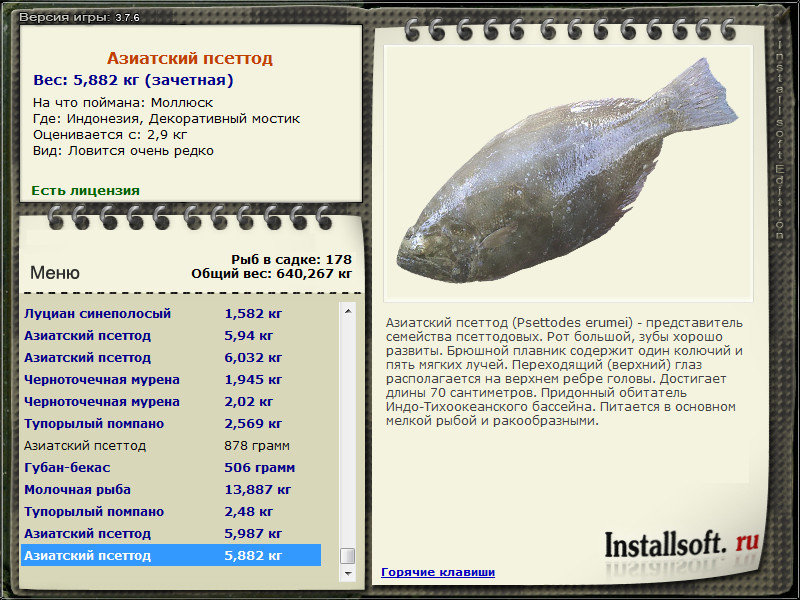Select Черноточечная мурена 2,02 кг row

[171, 402]
